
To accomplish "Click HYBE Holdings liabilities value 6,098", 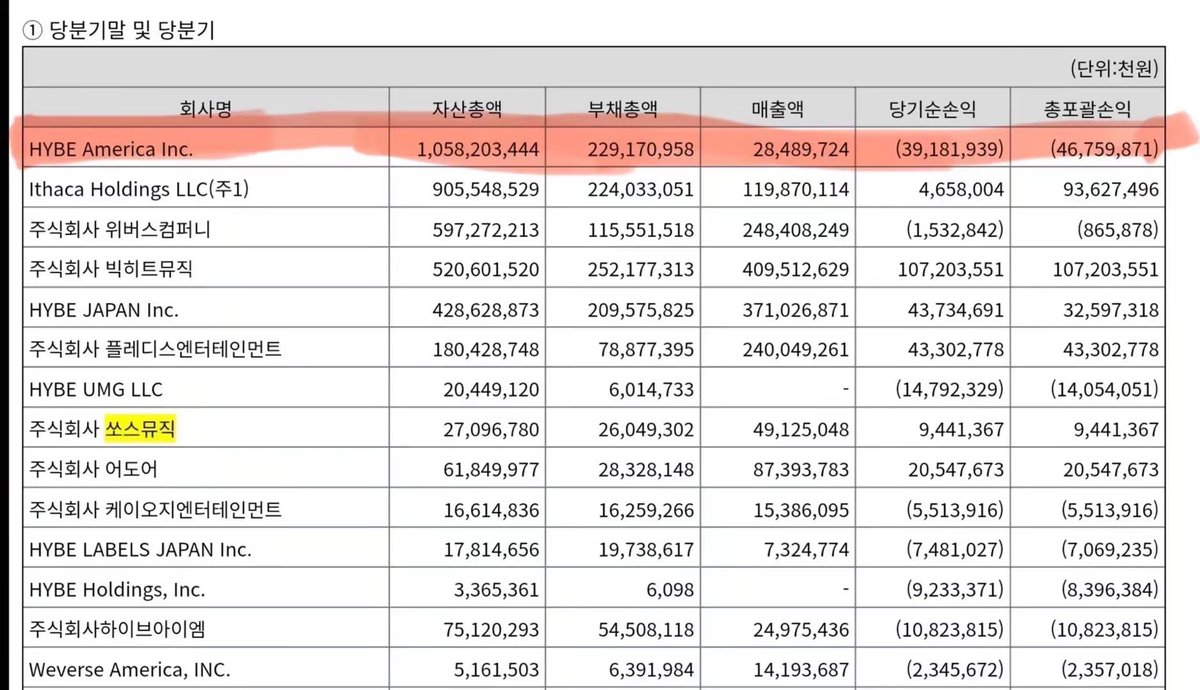I will 671,590.
